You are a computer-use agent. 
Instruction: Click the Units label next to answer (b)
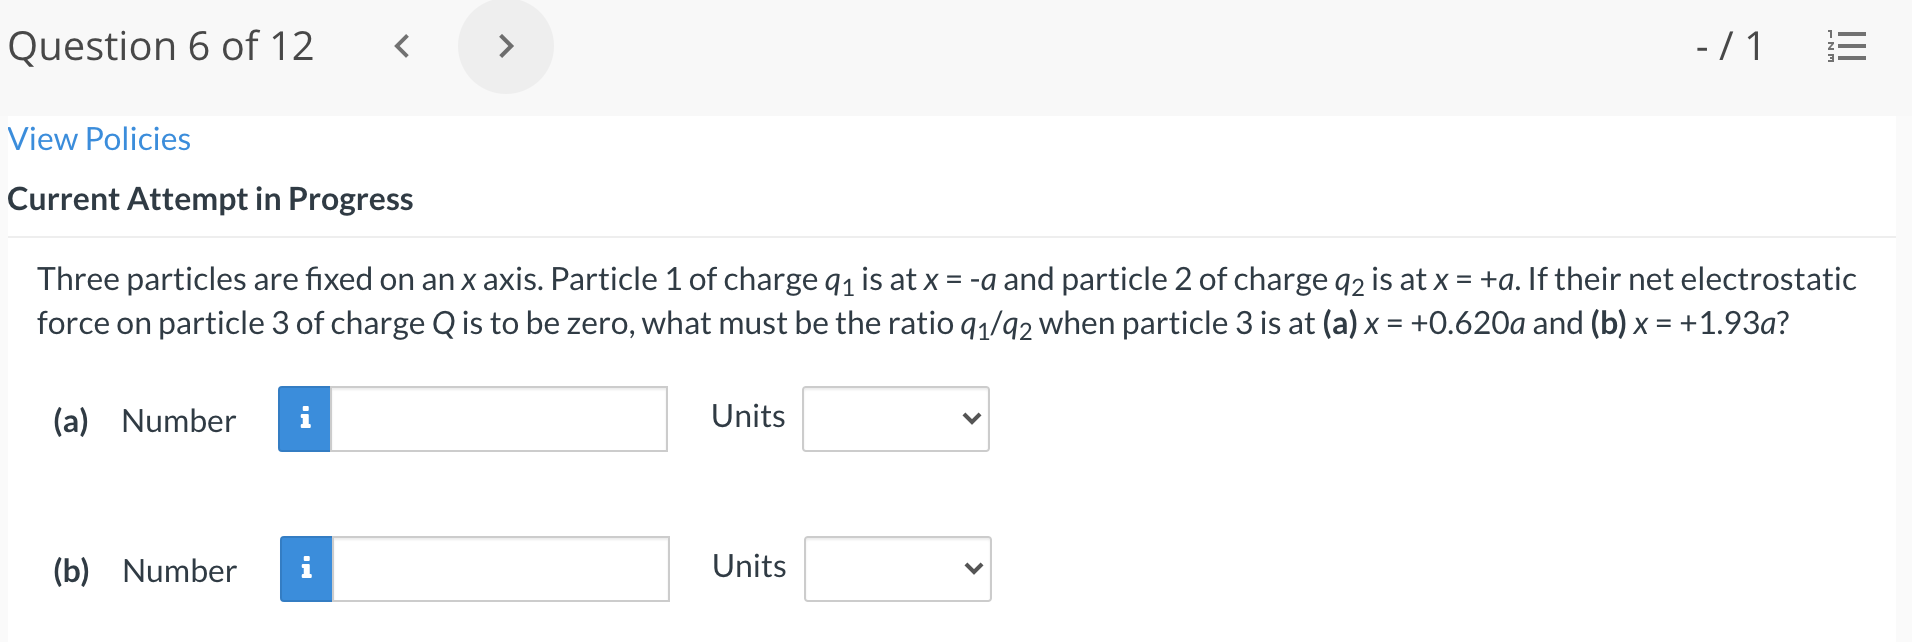pyautogui.click(x=747, y=566)
